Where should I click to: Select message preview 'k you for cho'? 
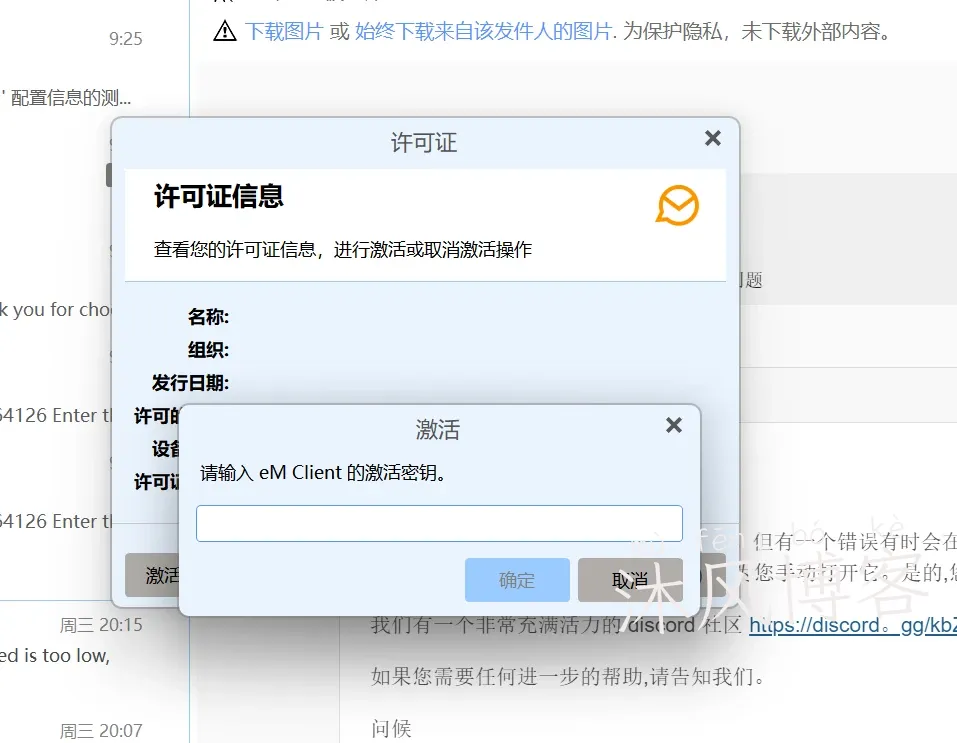coord(55,310)
